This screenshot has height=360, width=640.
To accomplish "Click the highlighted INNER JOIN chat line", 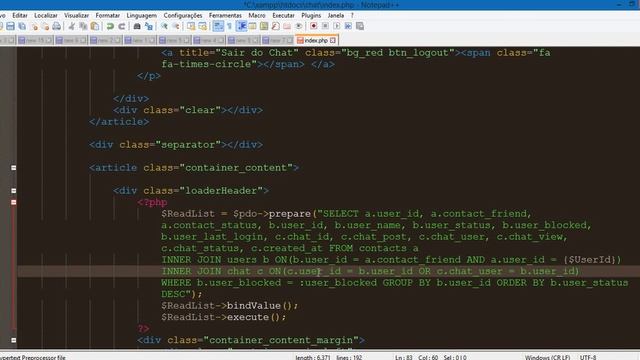I will (x=328, y=271).
